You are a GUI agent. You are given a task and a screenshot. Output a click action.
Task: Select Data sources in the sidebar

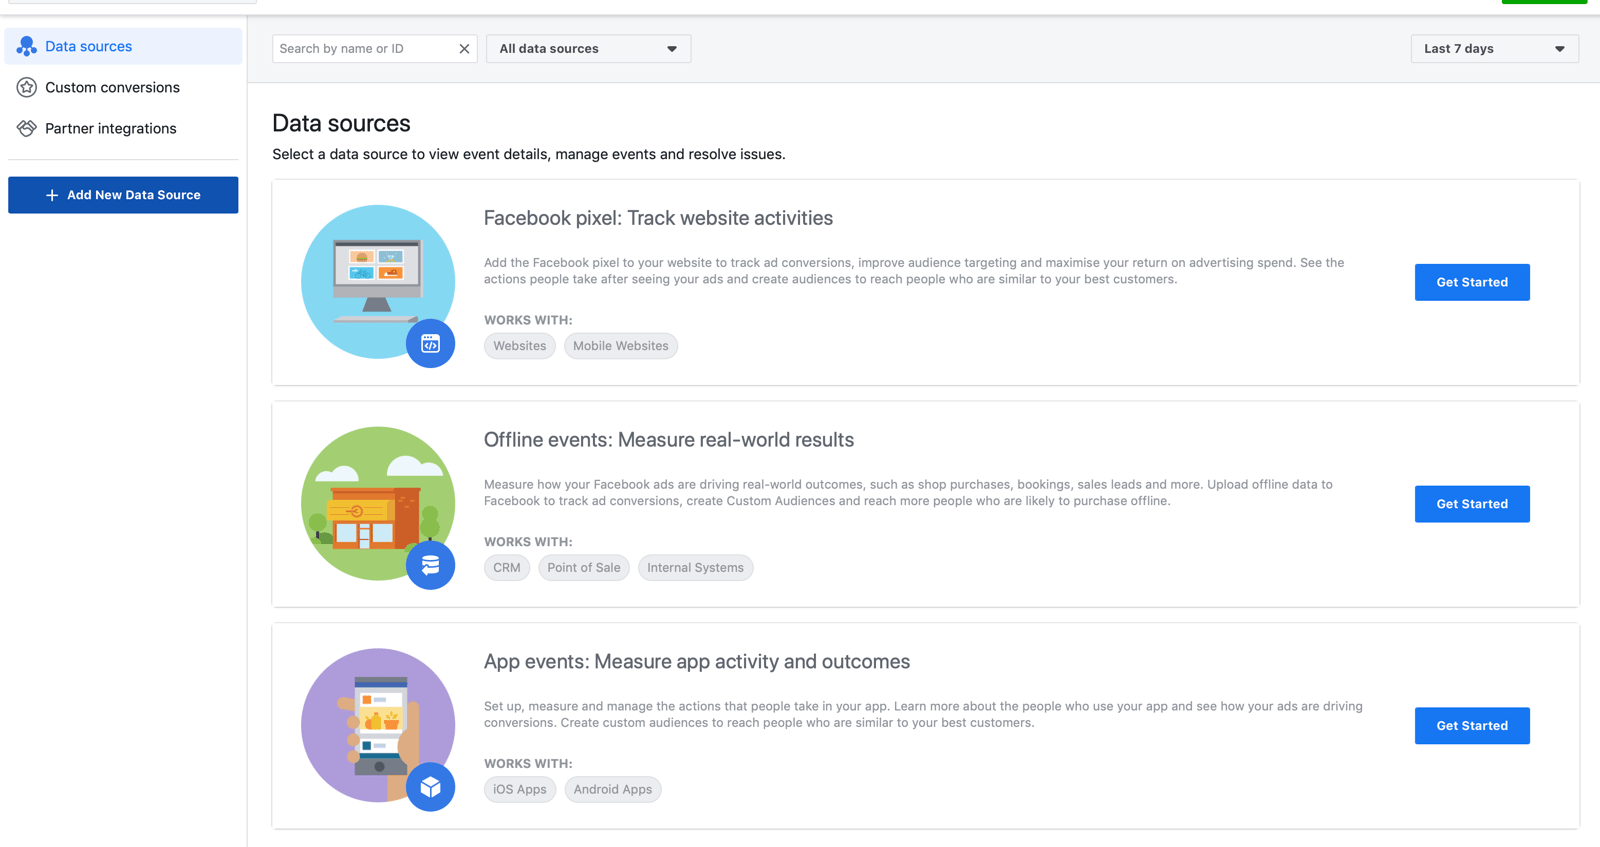tap(124, 46)
